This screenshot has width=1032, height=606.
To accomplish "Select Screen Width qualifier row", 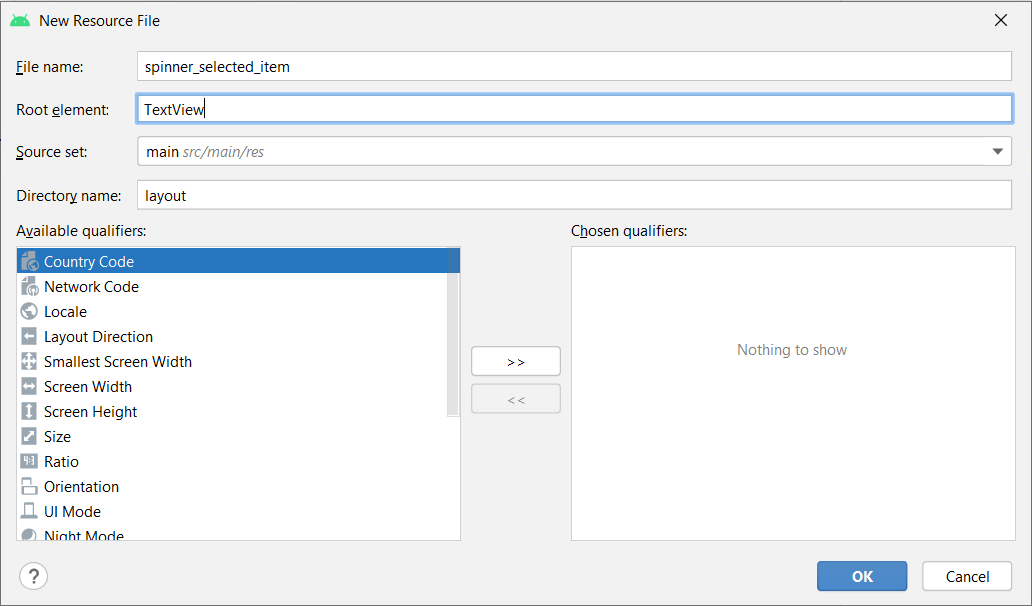I will point(232,386).
